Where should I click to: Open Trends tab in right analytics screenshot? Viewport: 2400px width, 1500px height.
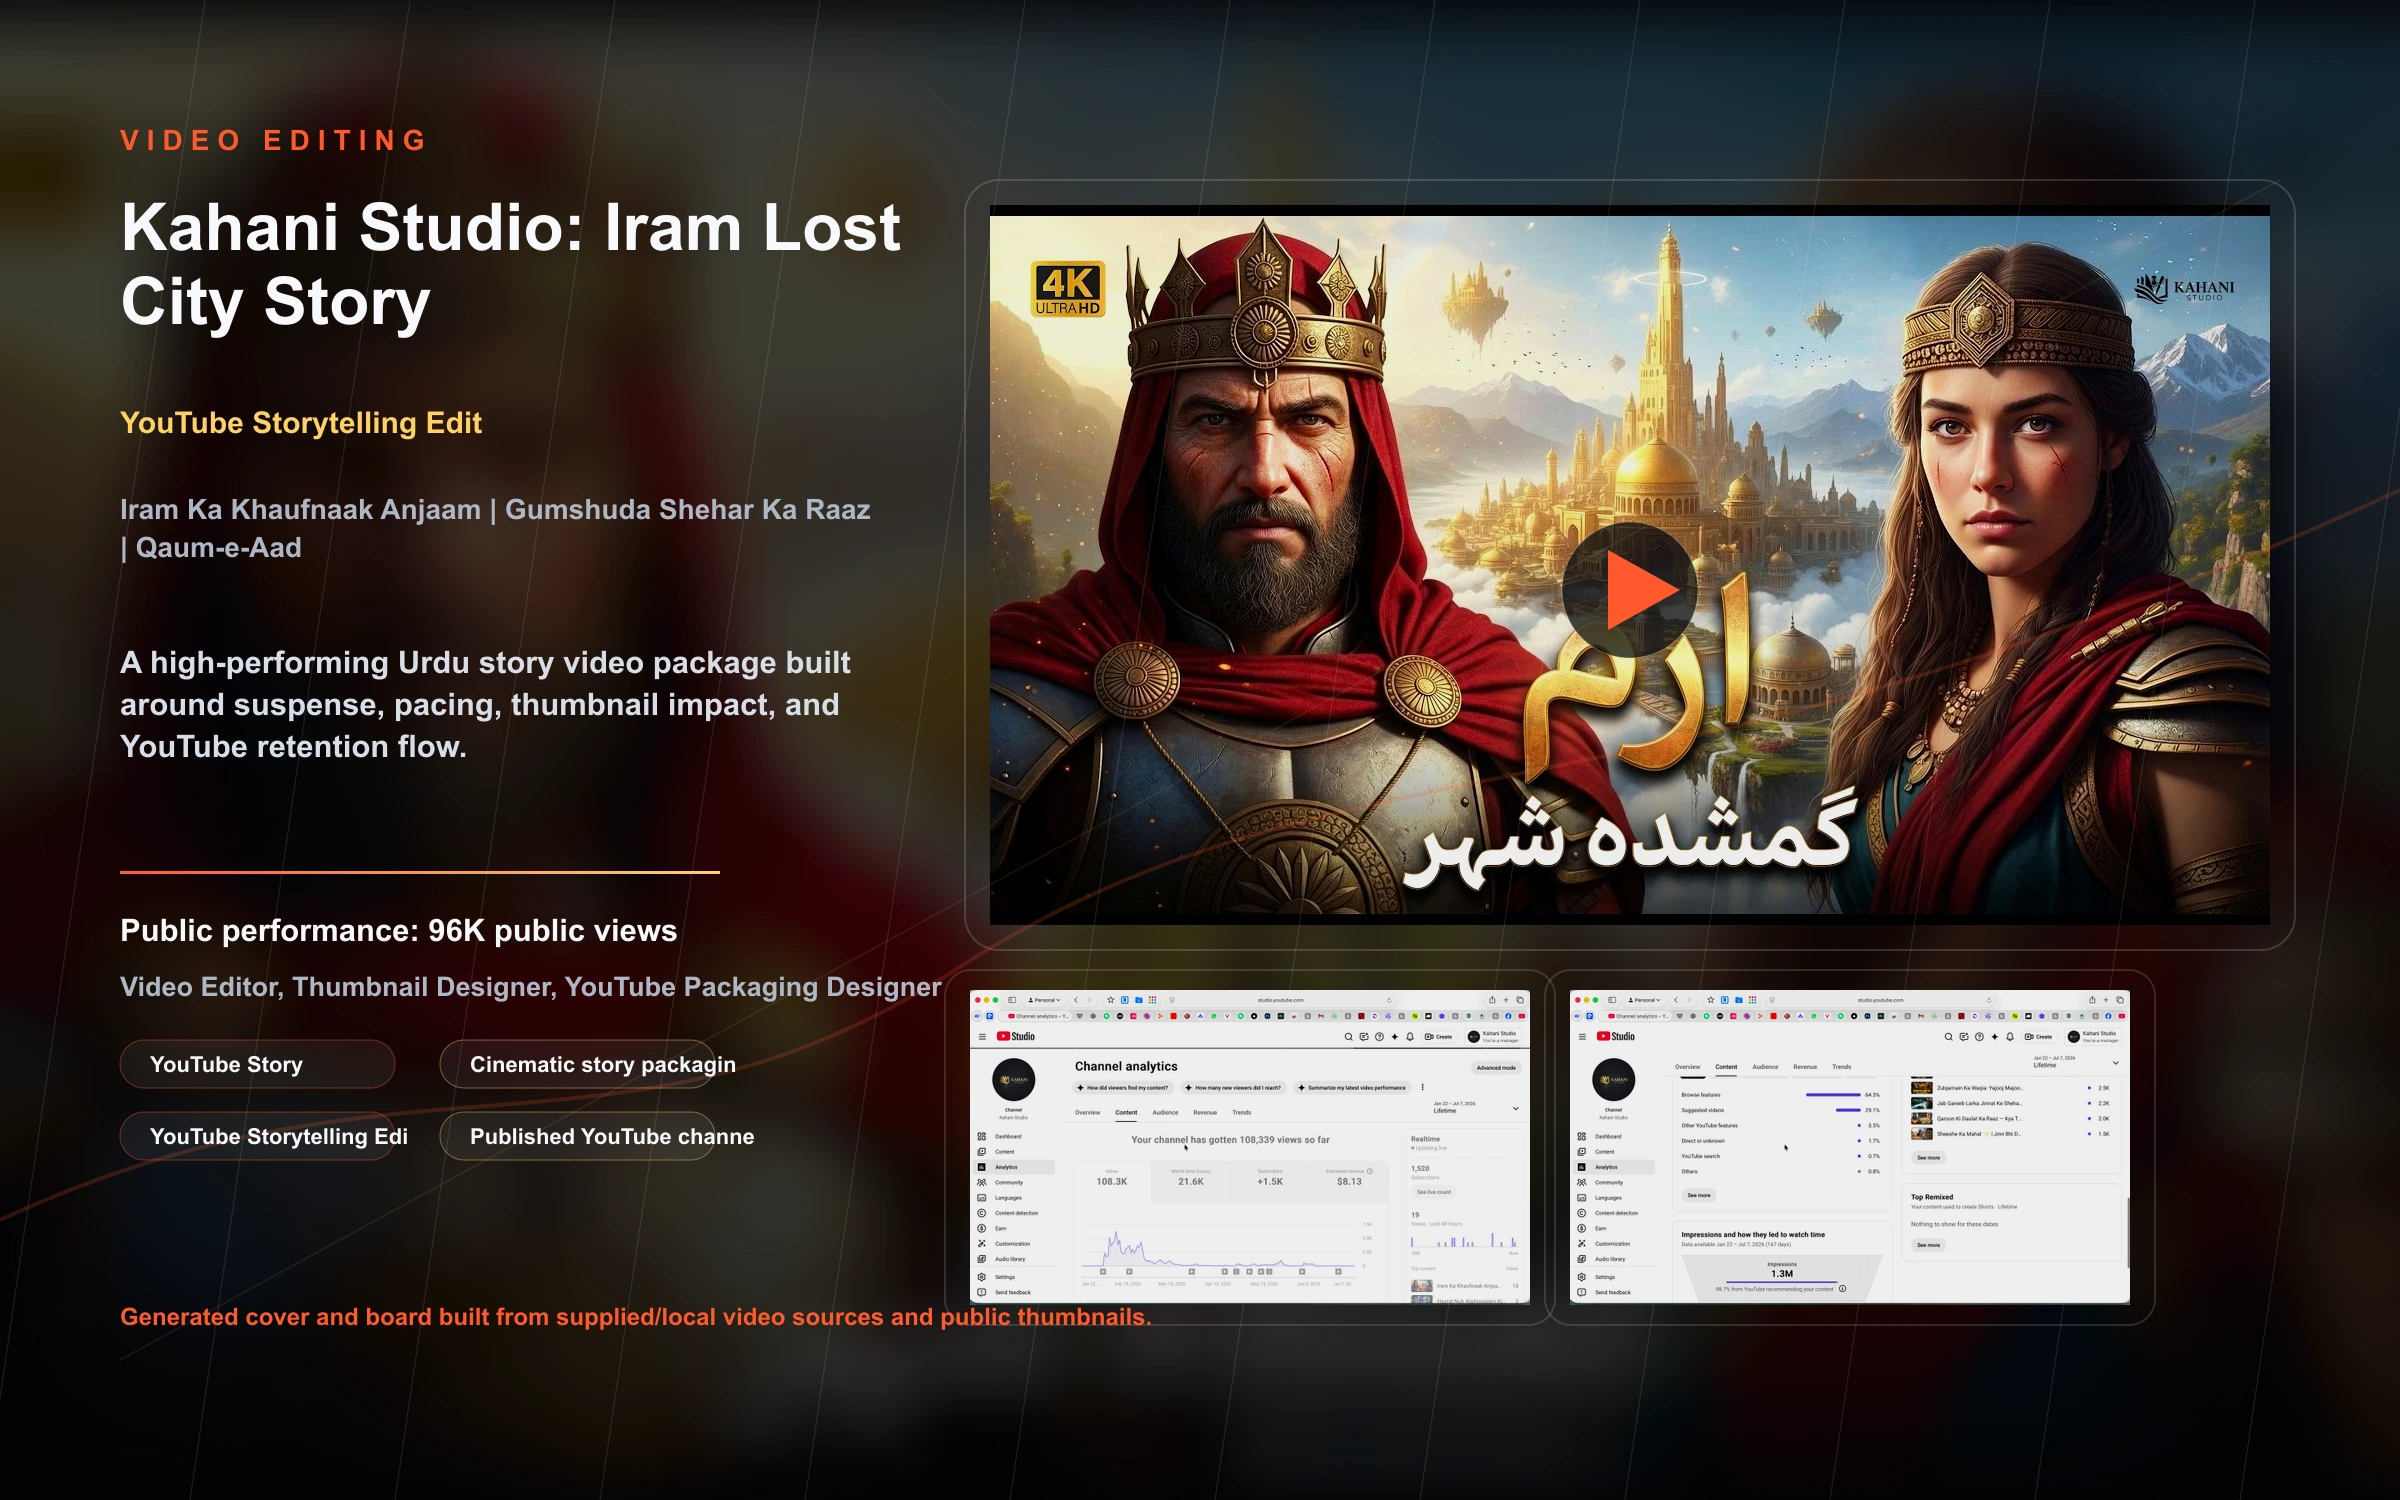pos(1842,1067)
